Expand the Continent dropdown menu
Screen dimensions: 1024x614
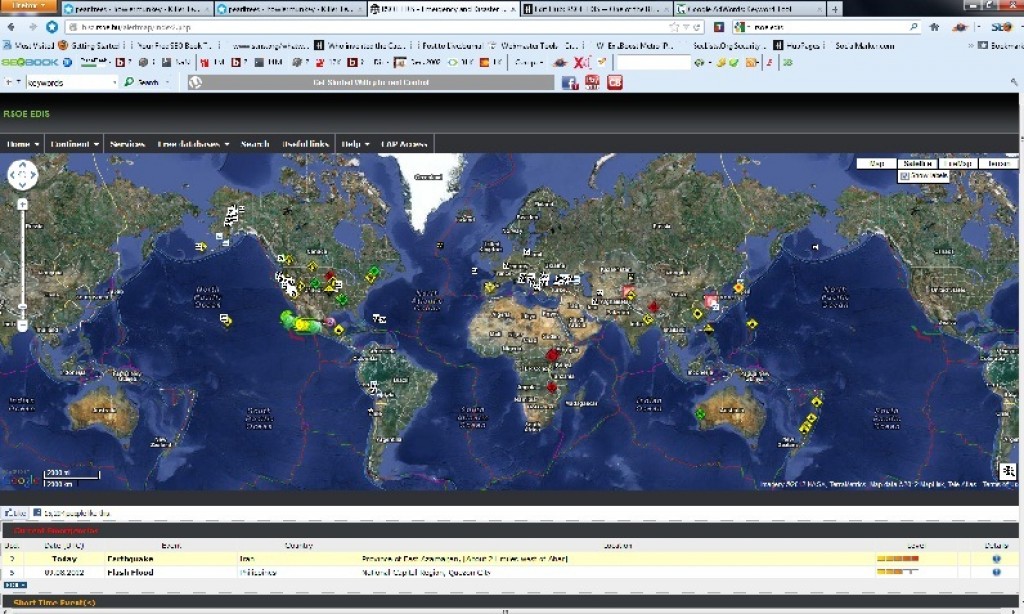tap(75, 144)
